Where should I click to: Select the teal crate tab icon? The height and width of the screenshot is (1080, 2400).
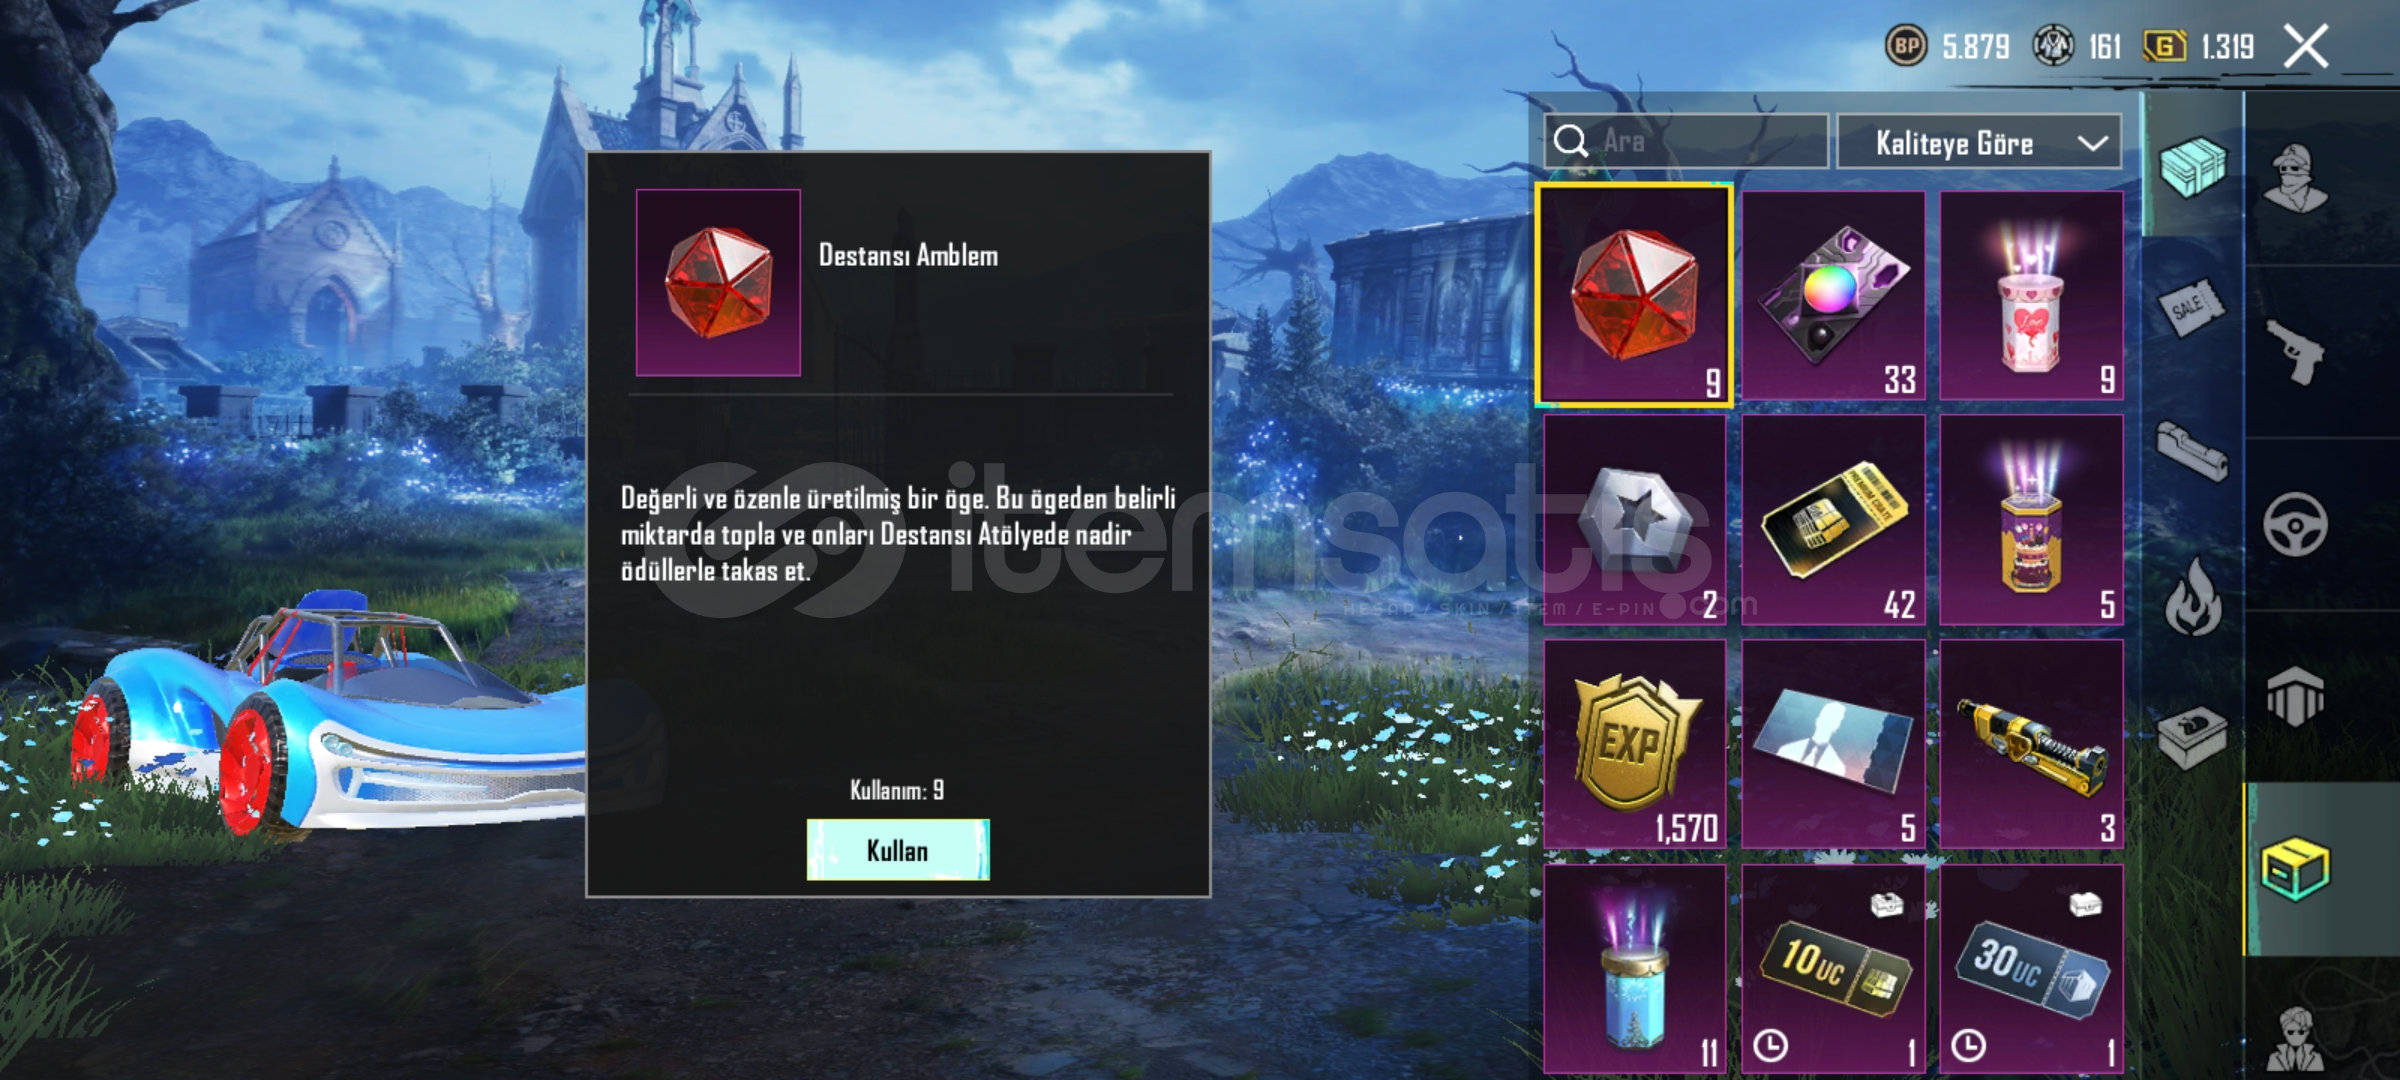coord(2193,166)
